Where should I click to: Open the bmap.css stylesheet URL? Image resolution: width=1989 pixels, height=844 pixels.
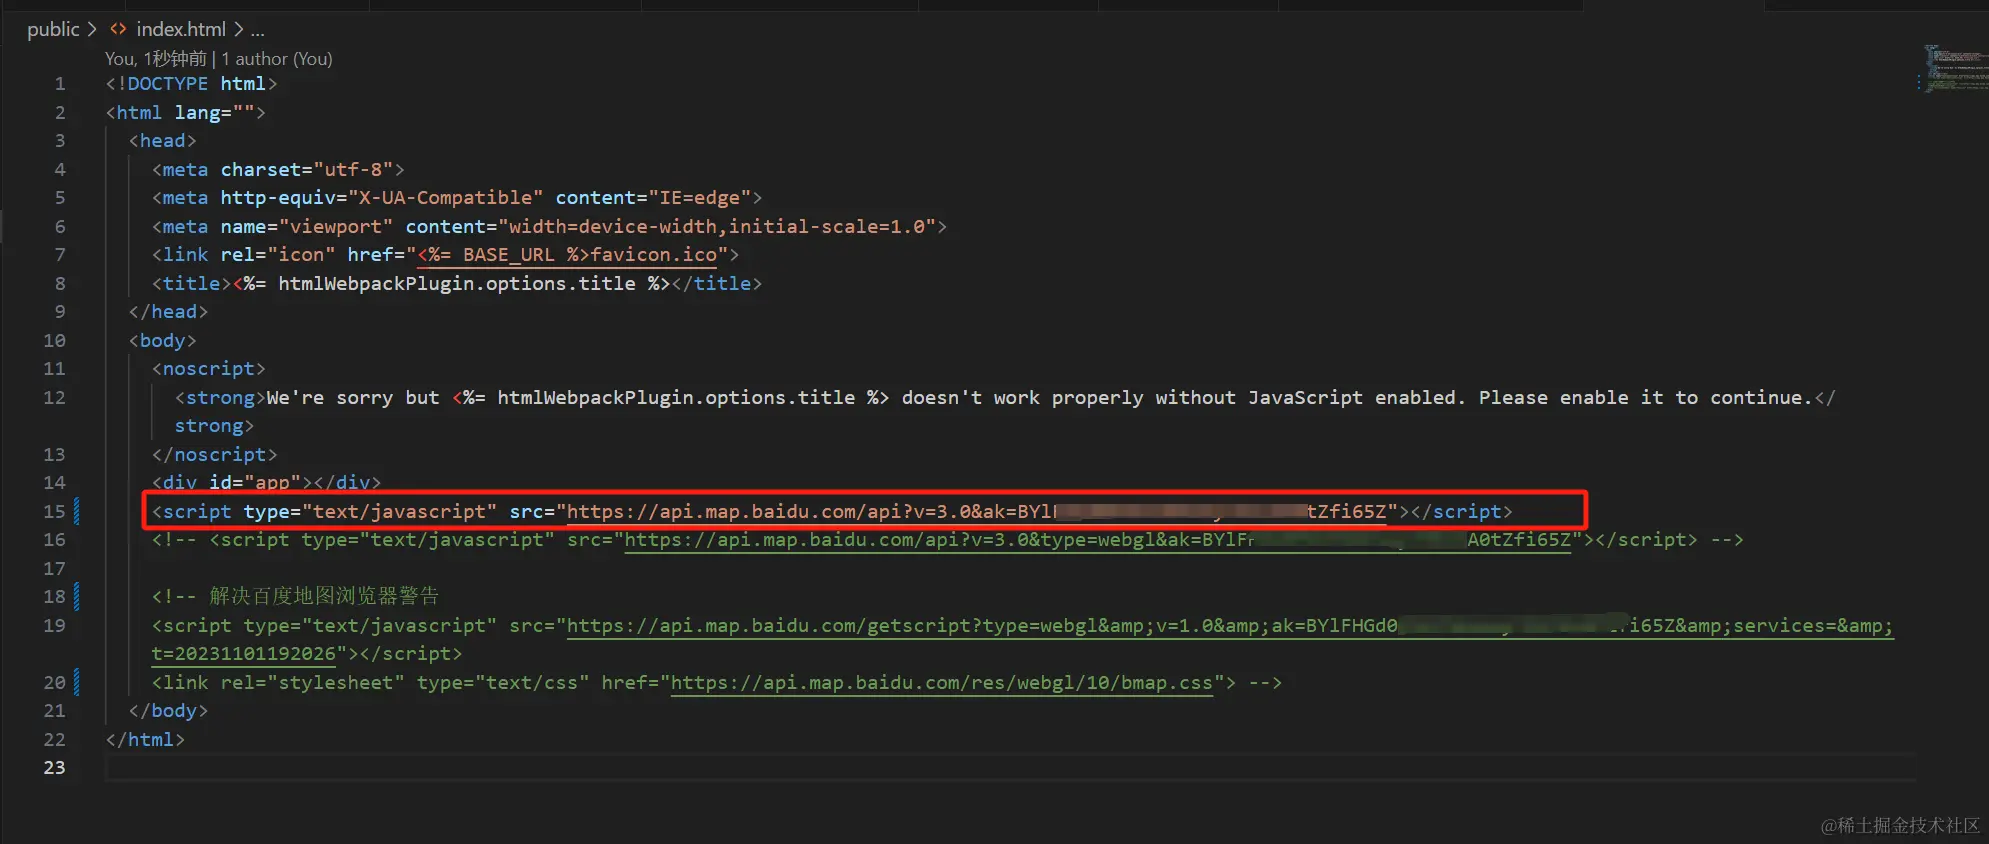point(941,683)
